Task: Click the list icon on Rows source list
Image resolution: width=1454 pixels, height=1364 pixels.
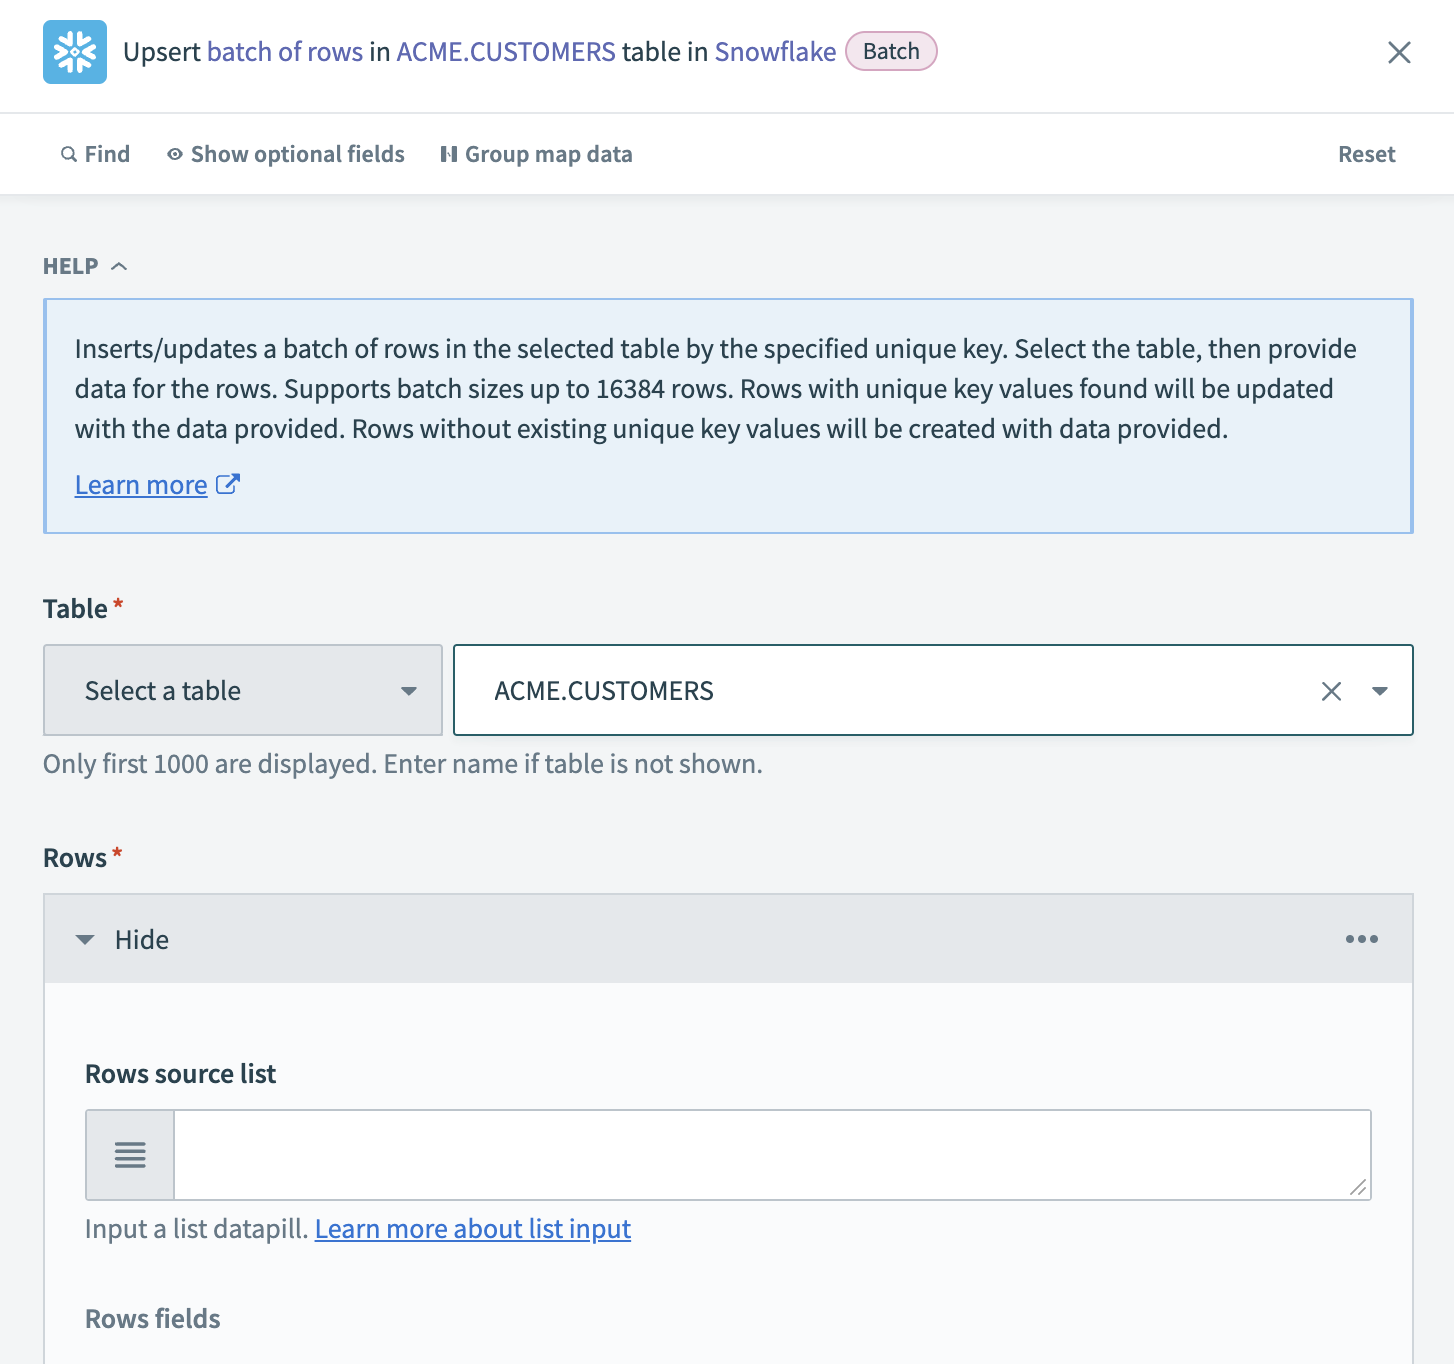Action: click(130, 1155)
